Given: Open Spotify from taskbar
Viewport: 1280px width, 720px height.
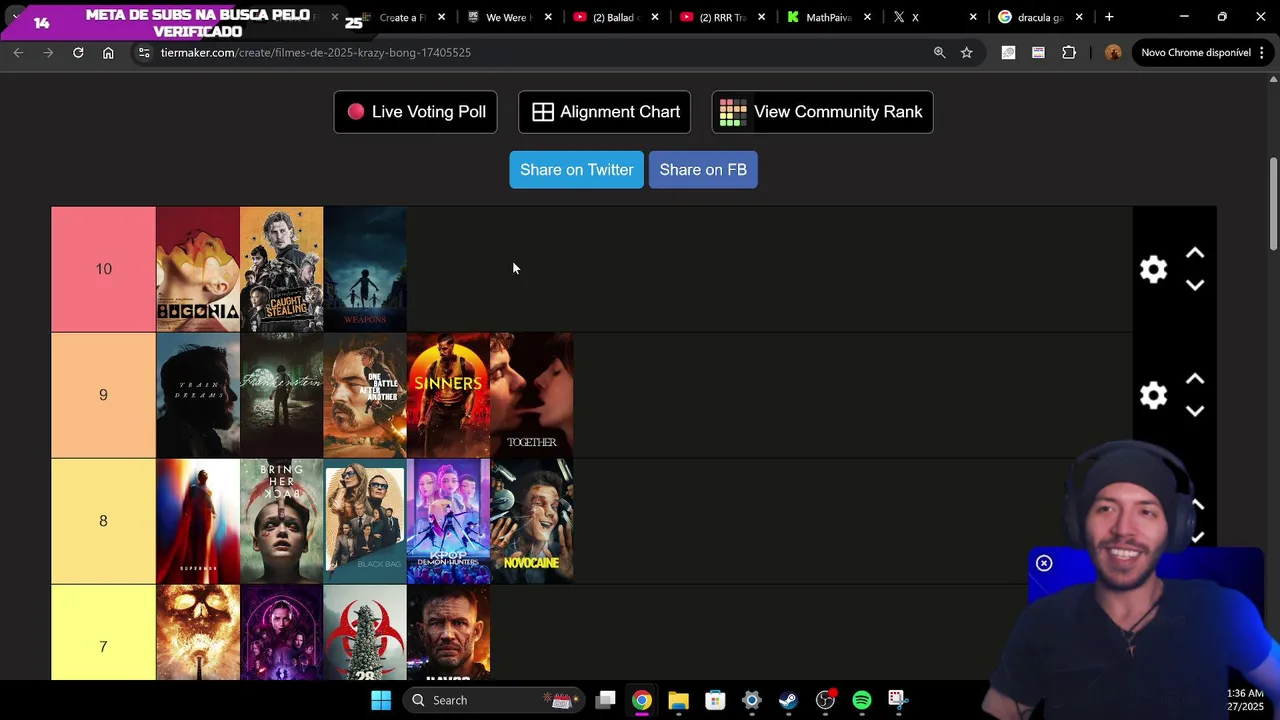Looking at the screenshot, I should (x=862, y=700).
